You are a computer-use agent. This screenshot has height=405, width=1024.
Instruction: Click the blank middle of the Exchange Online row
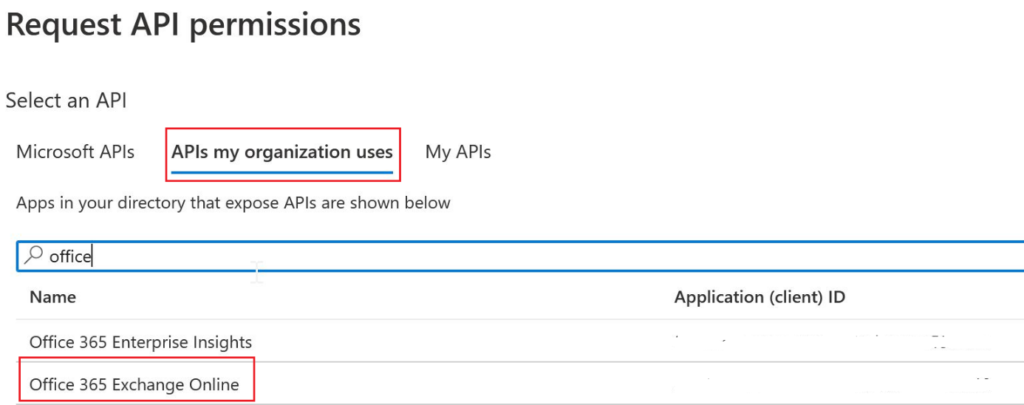(460, 384)
